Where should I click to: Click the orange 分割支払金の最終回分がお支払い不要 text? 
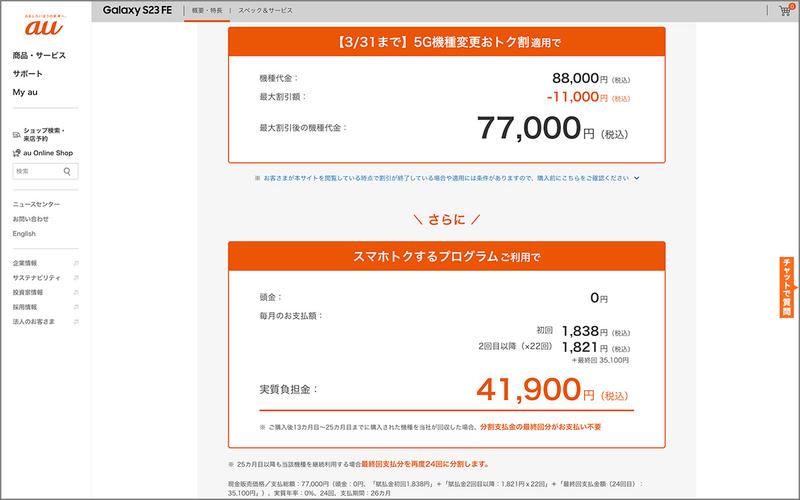(540, 427)
